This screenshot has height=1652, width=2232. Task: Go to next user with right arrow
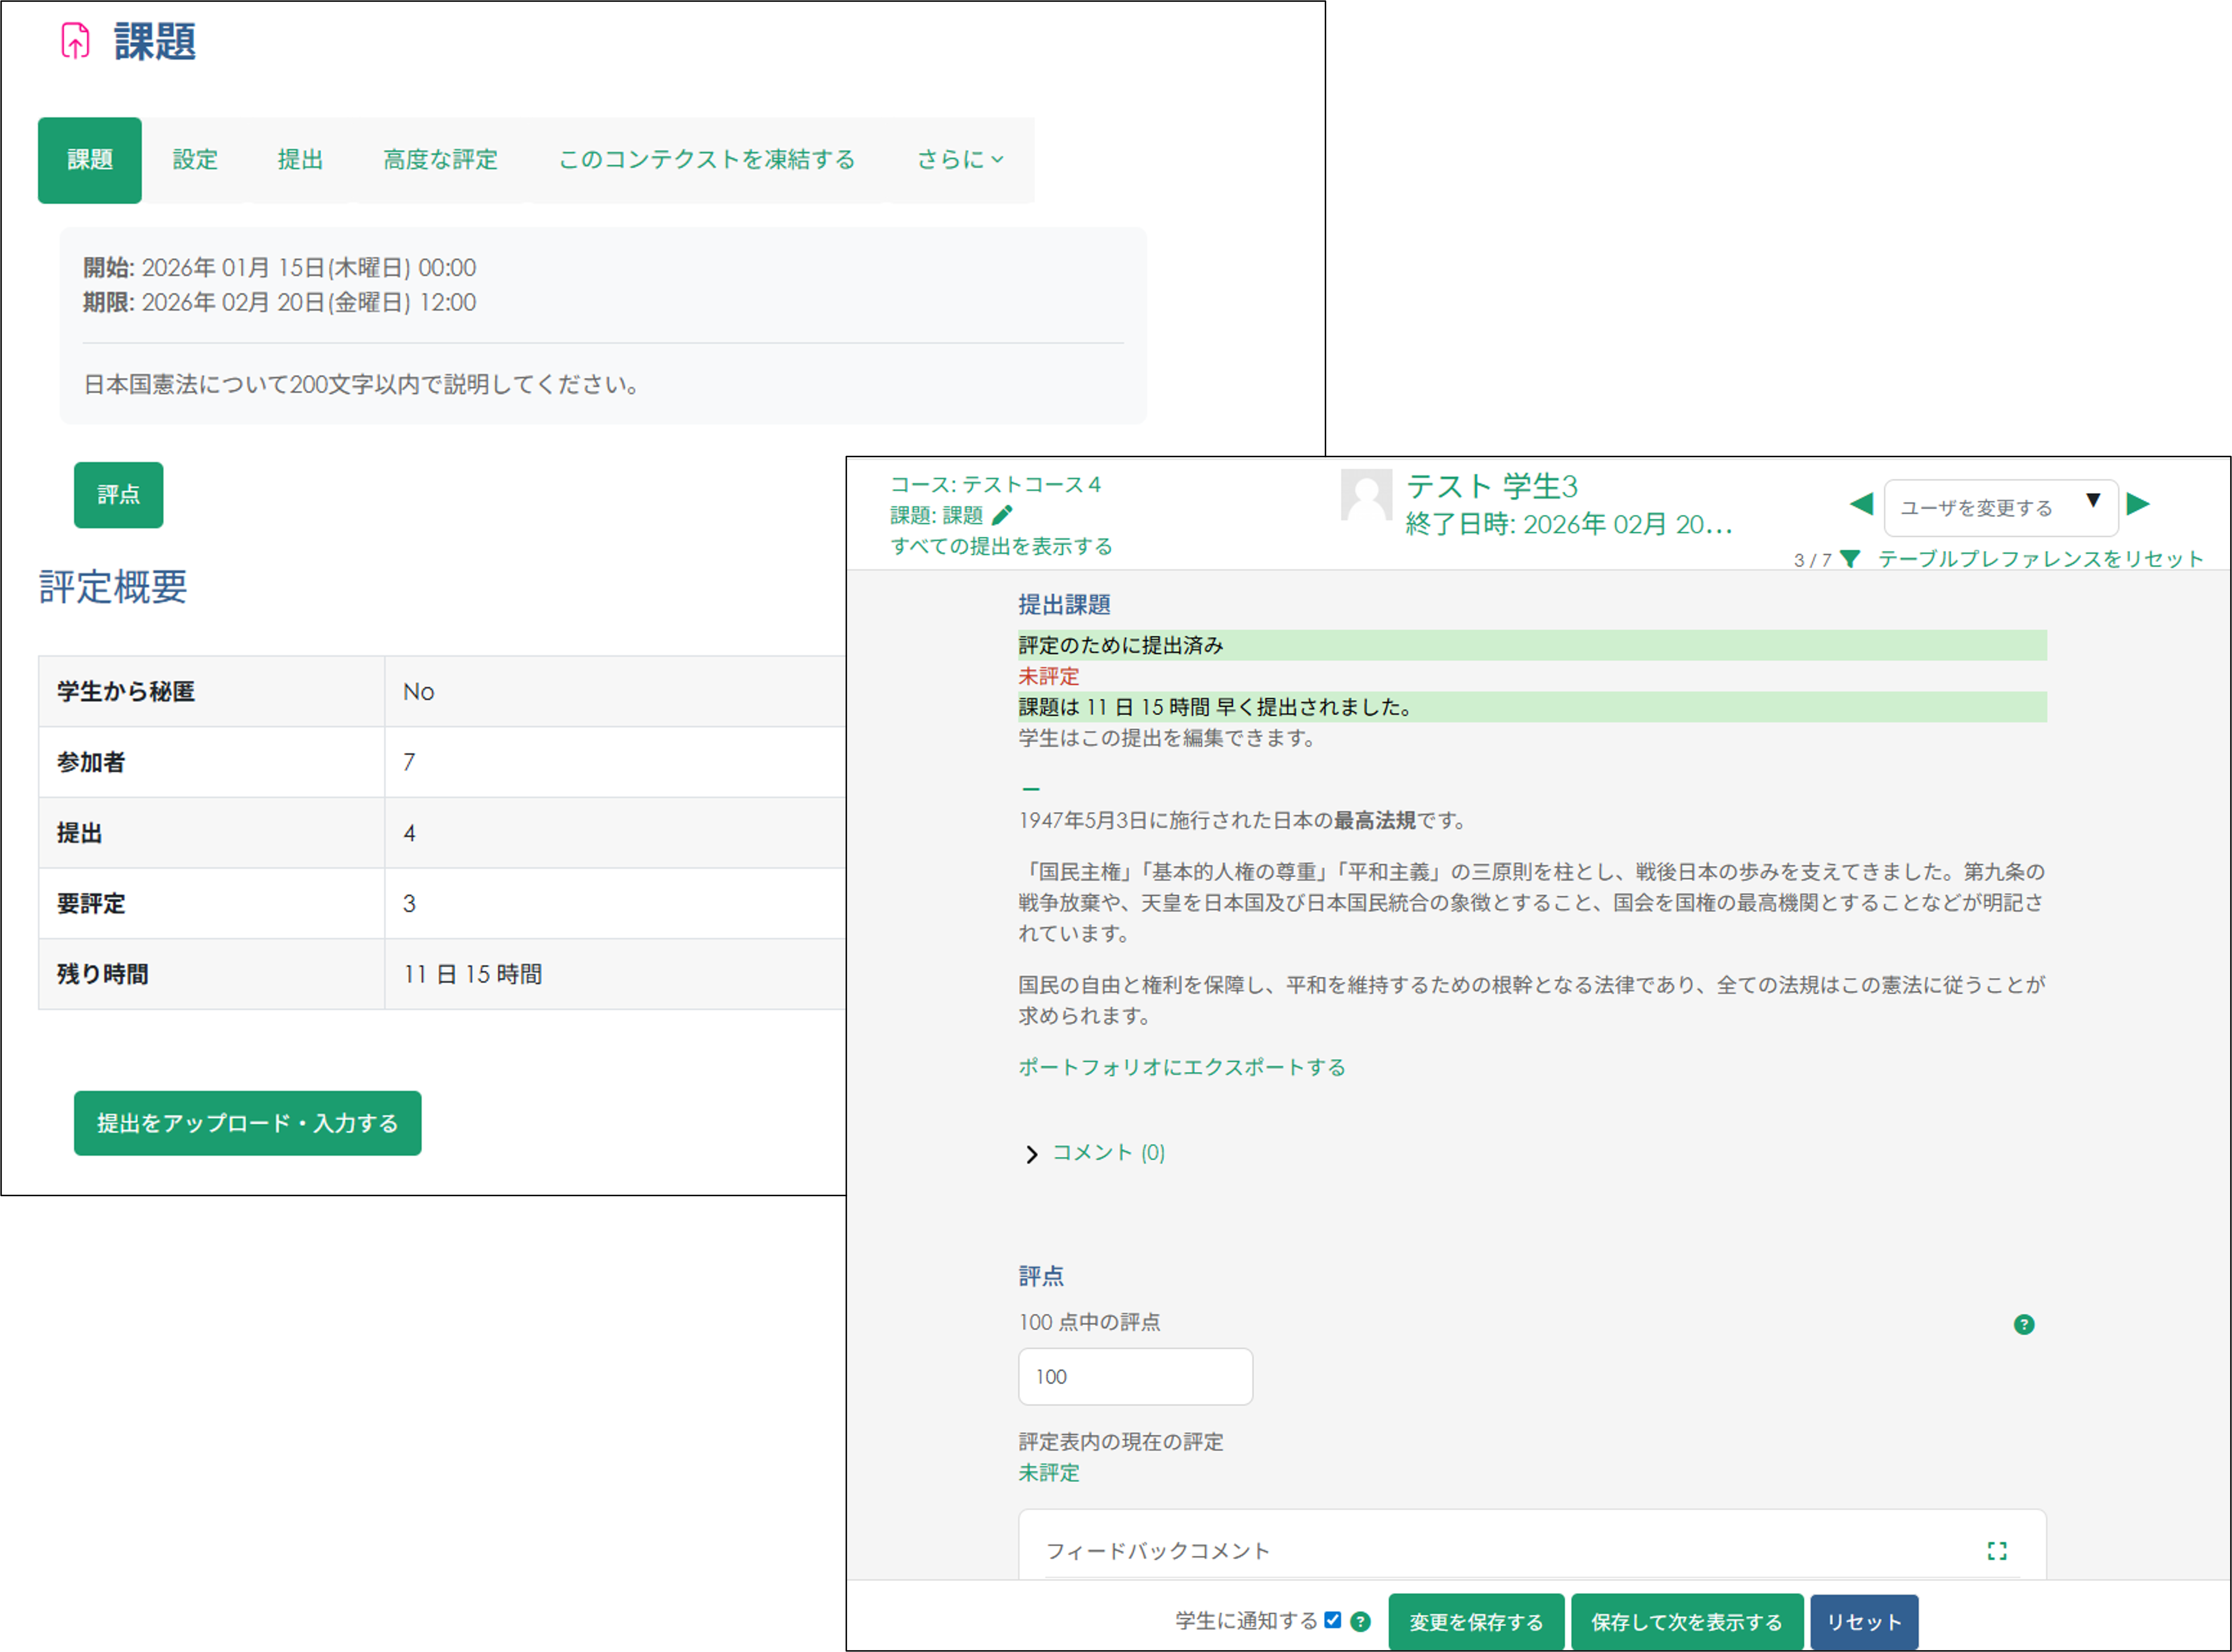[x=2138, y=504]
